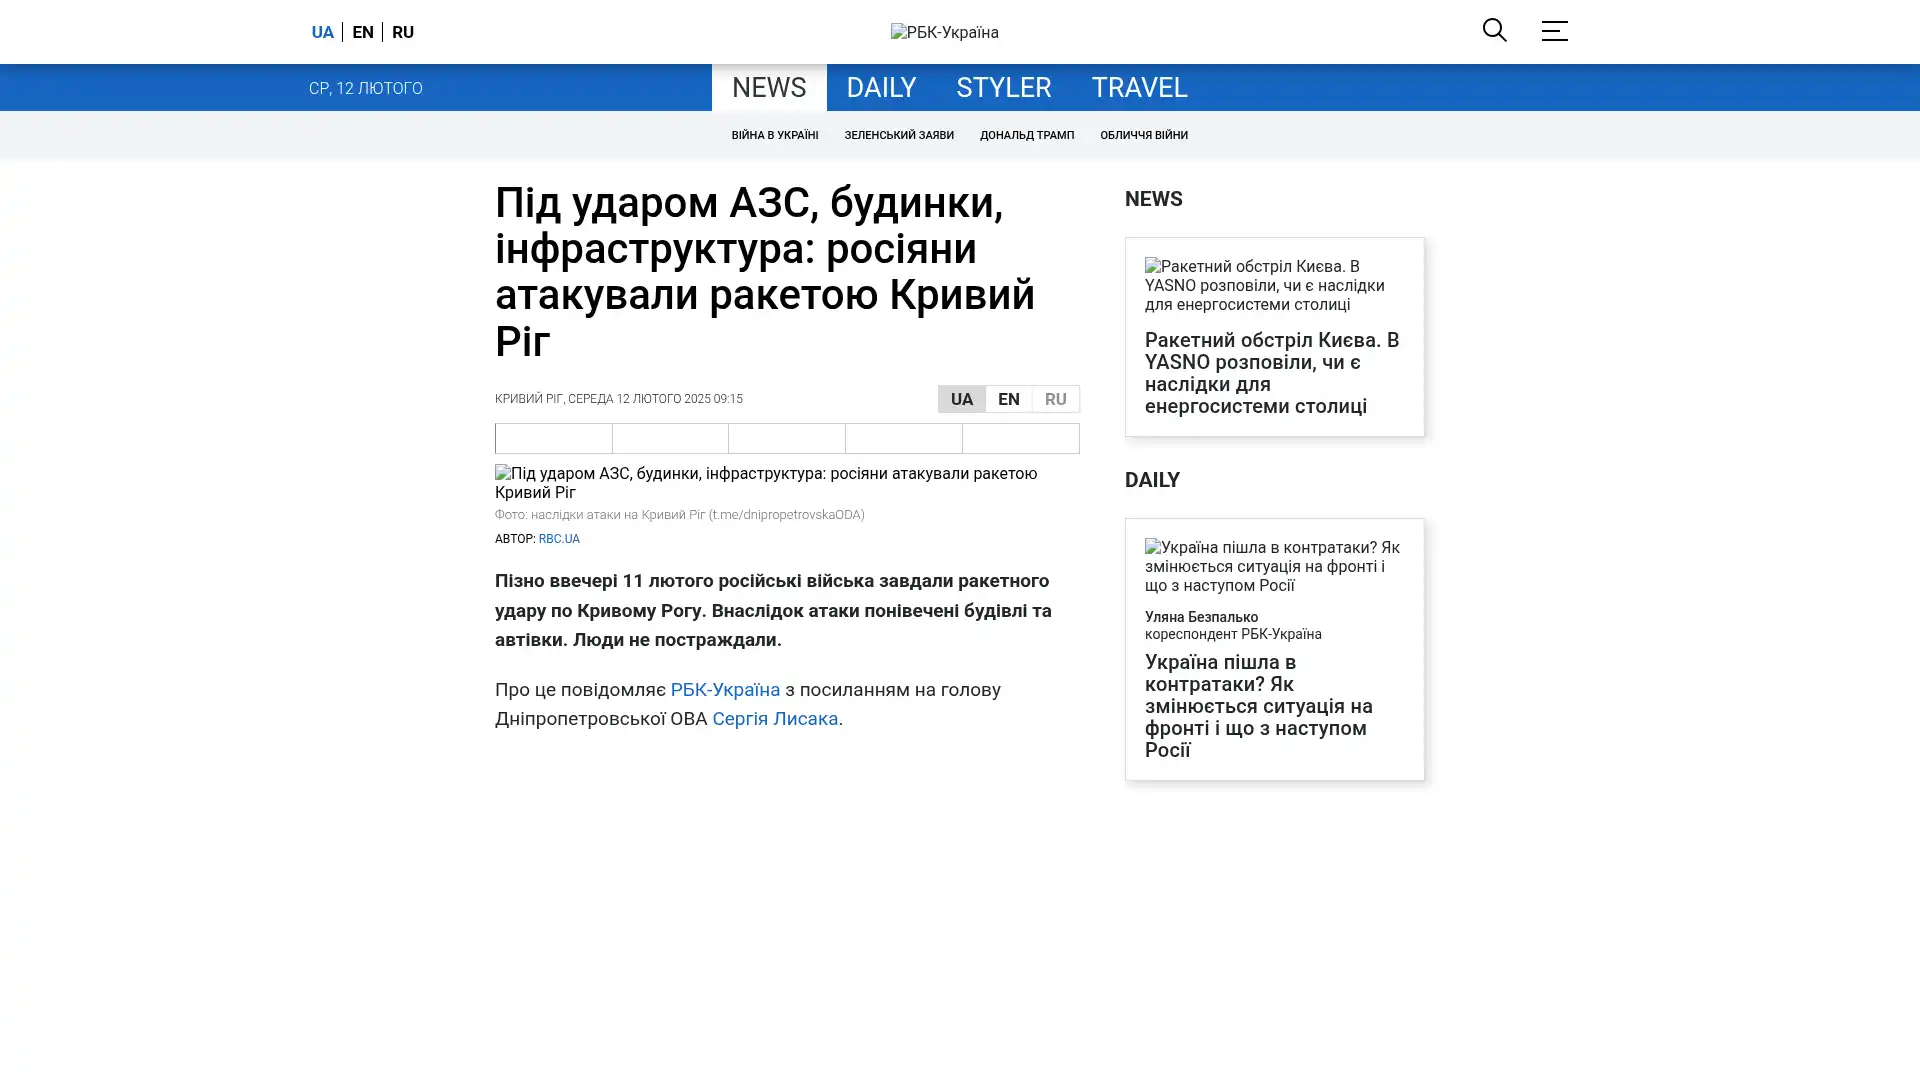The image size is (1920, 1080).
Task: Select the NEWS tab
Action: coord(768,88)
